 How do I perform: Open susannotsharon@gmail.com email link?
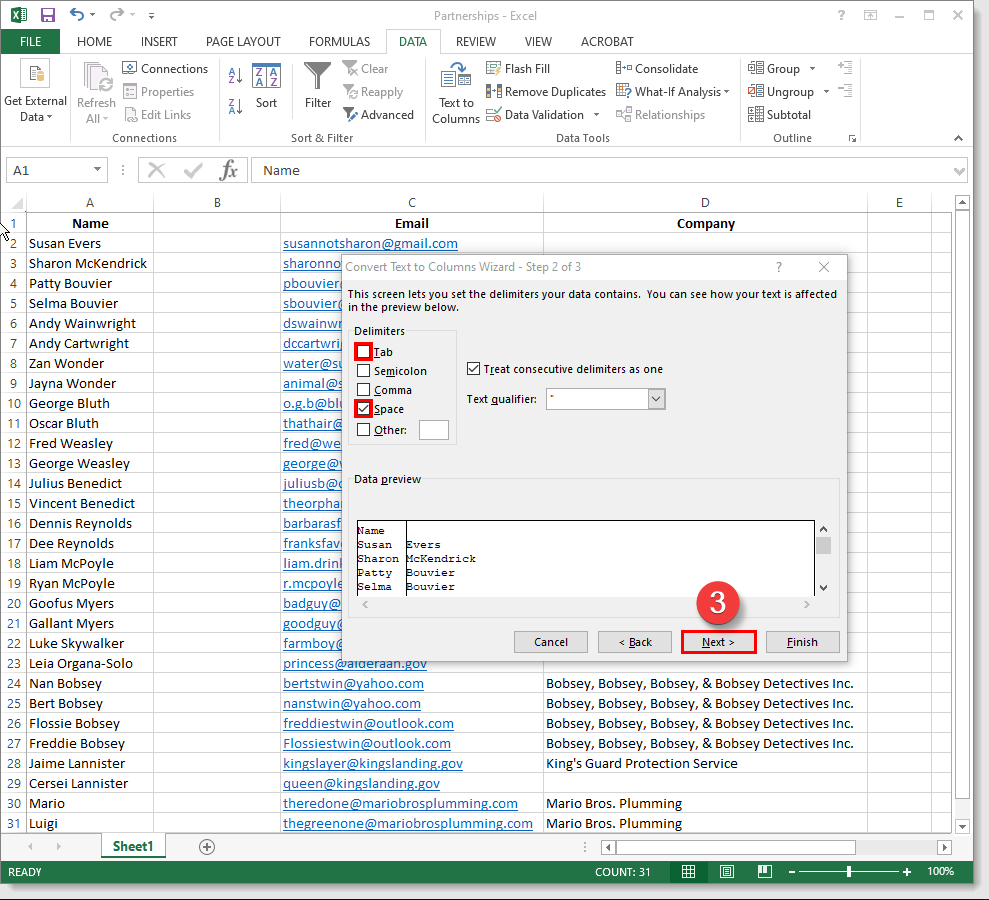point(370,243)
